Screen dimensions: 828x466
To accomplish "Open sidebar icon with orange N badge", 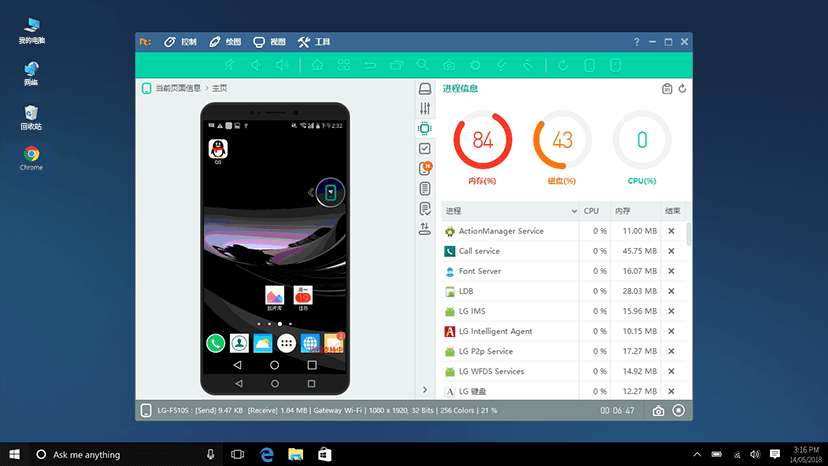I will coord(425,169).
